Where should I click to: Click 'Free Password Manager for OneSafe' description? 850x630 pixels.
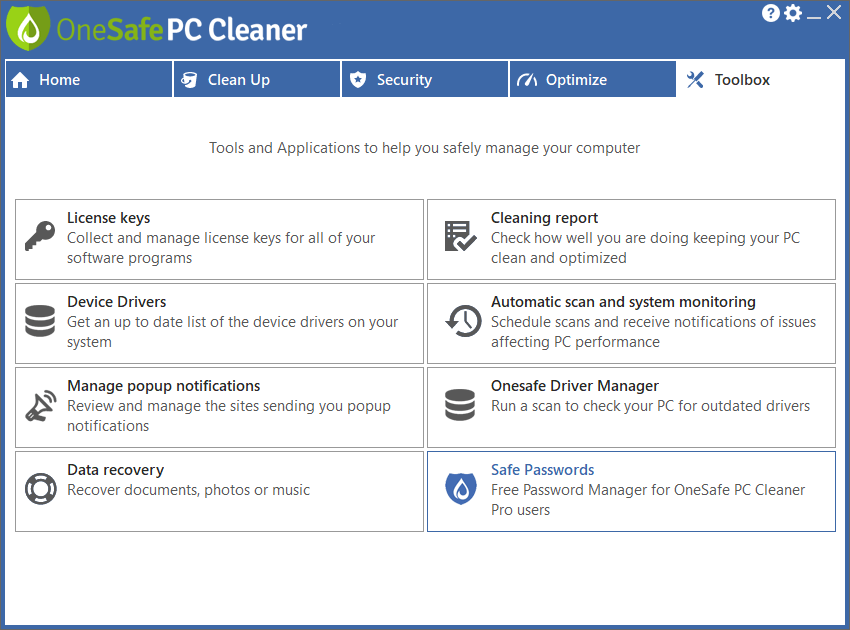tap(648, 500)
